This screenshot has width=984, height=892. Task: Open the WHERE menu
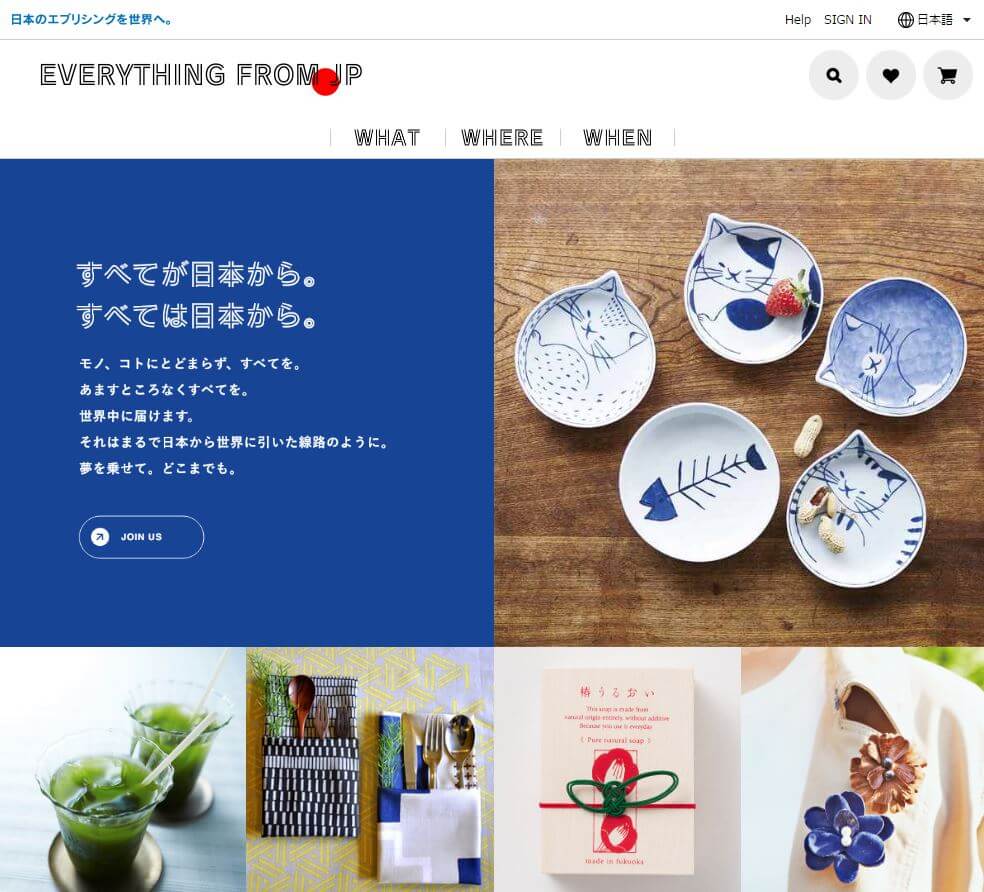[502, 137]
